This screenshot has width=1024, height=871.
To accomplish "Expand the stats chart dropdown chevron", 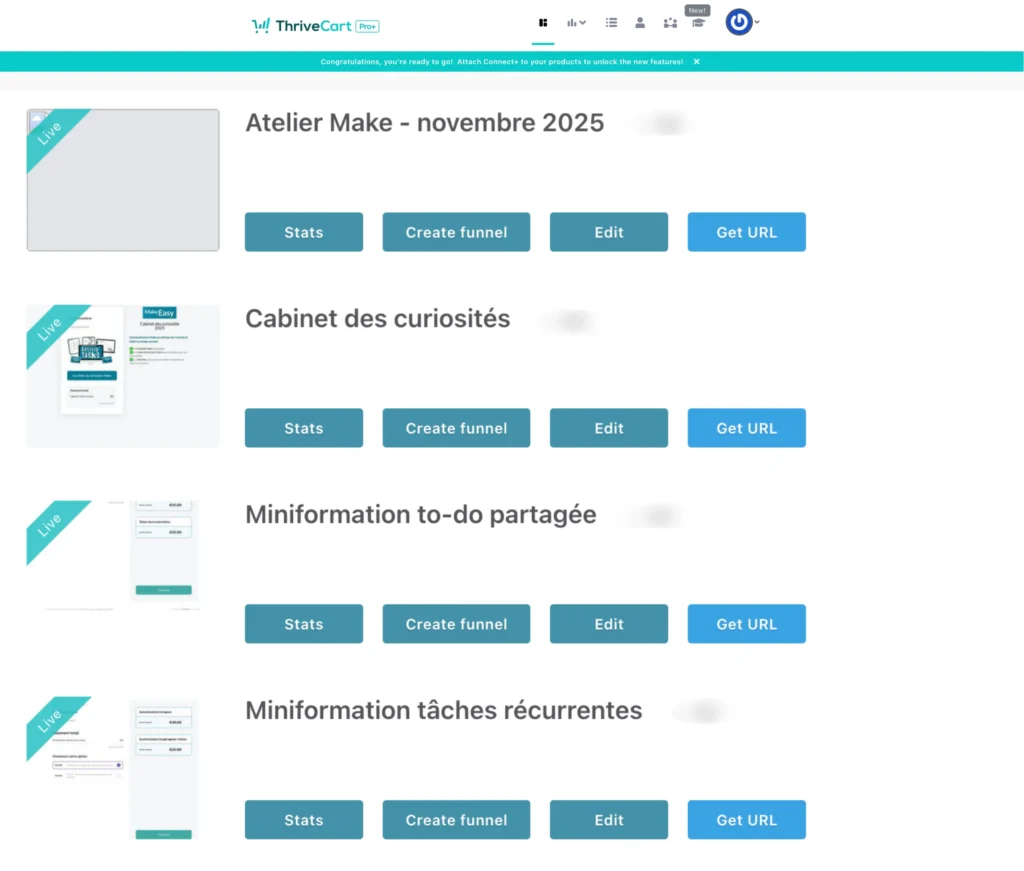I will point(583,22).
